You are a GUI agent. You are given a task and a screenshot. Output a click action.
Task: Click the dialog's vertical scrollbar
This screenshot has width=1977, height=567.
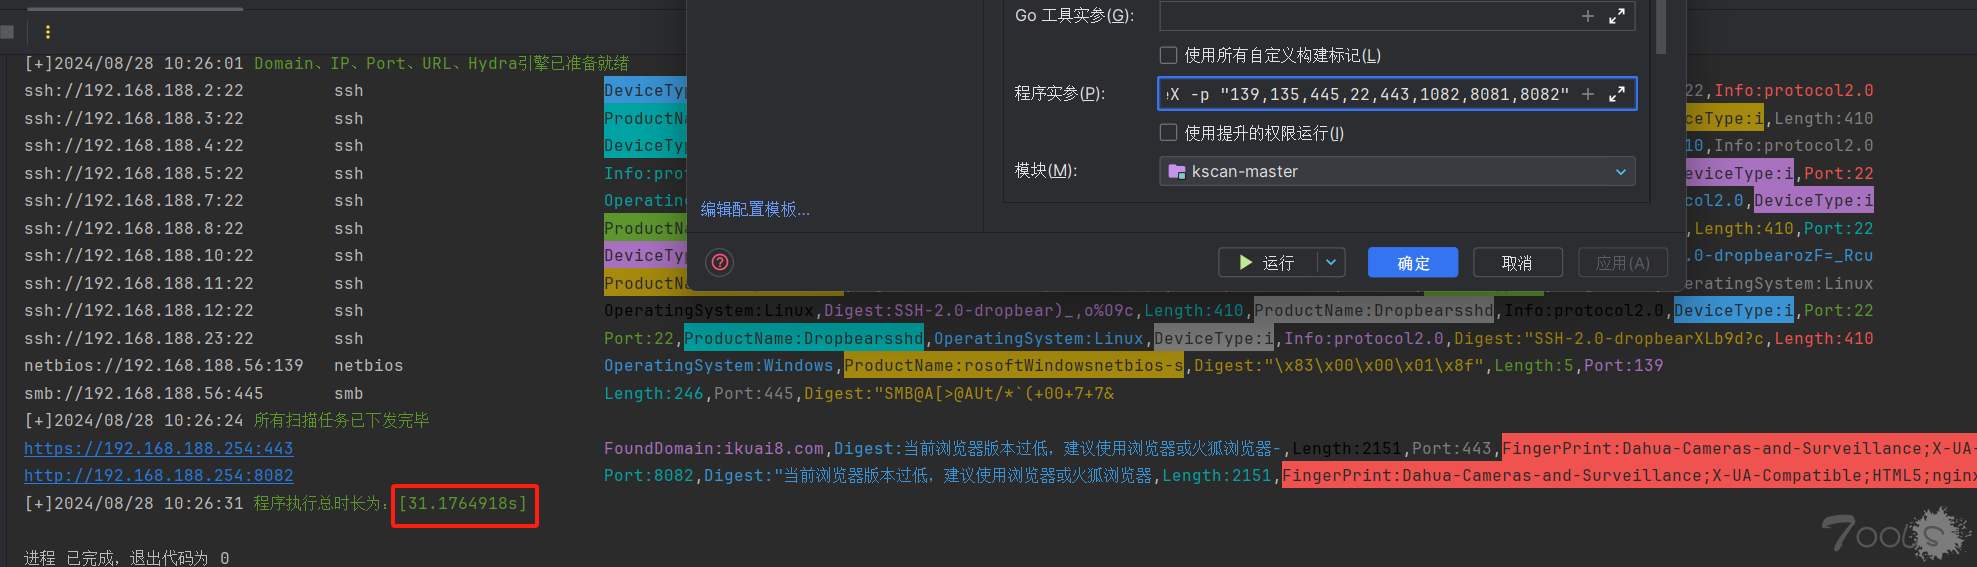(1661, 27)
